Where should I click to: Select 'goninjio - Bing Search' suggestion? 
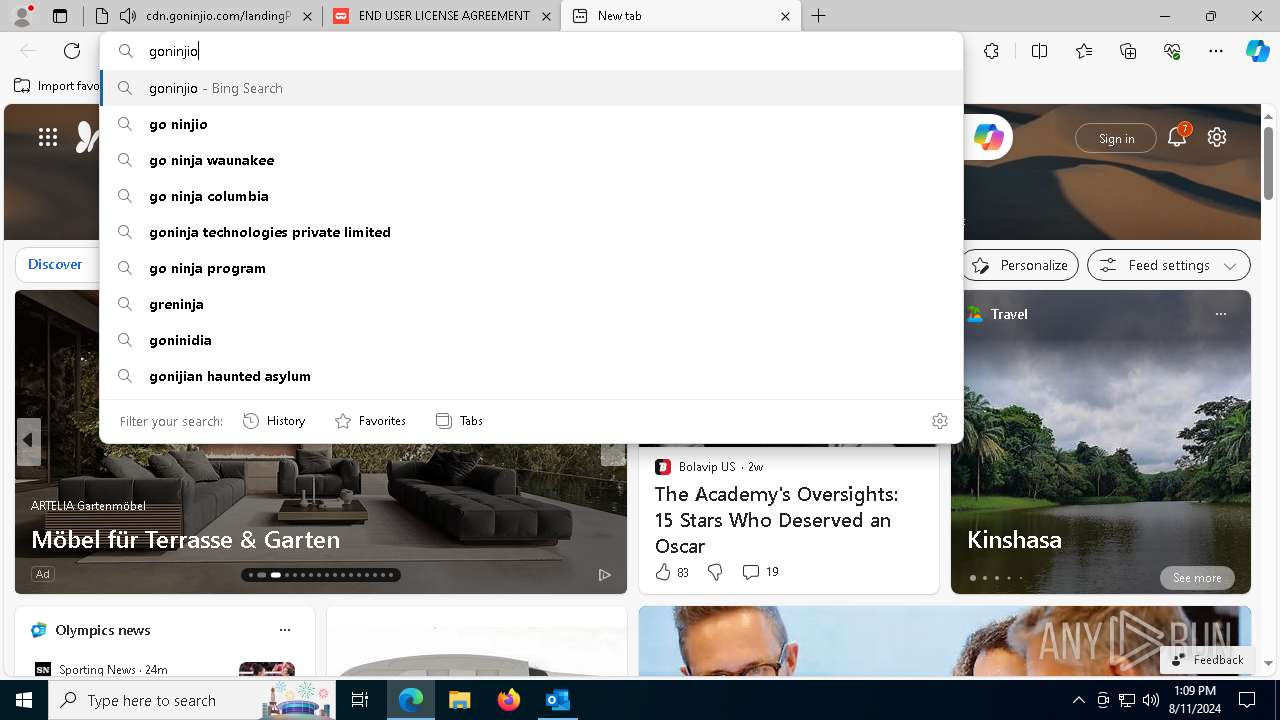[x=531, y=88]
